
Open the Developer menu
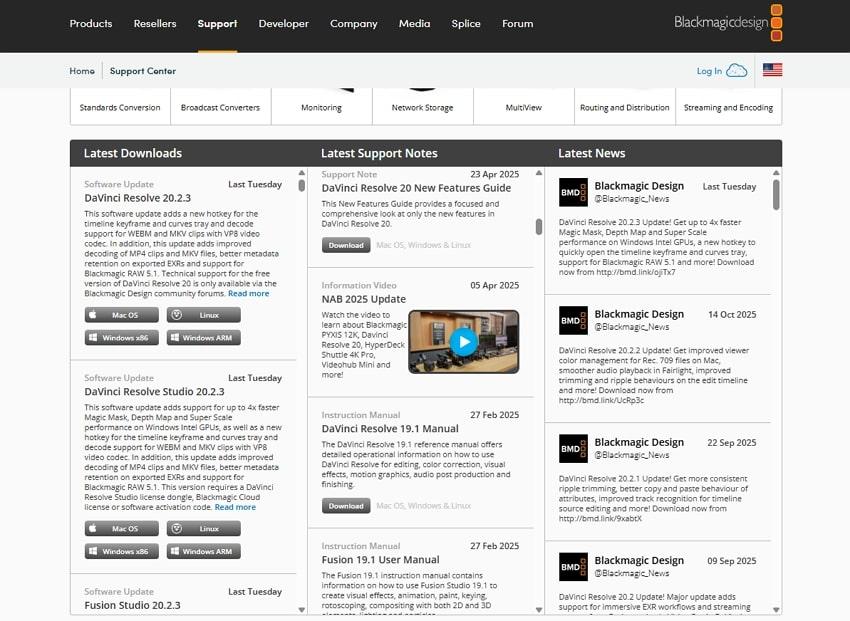(x=284, y=24)
